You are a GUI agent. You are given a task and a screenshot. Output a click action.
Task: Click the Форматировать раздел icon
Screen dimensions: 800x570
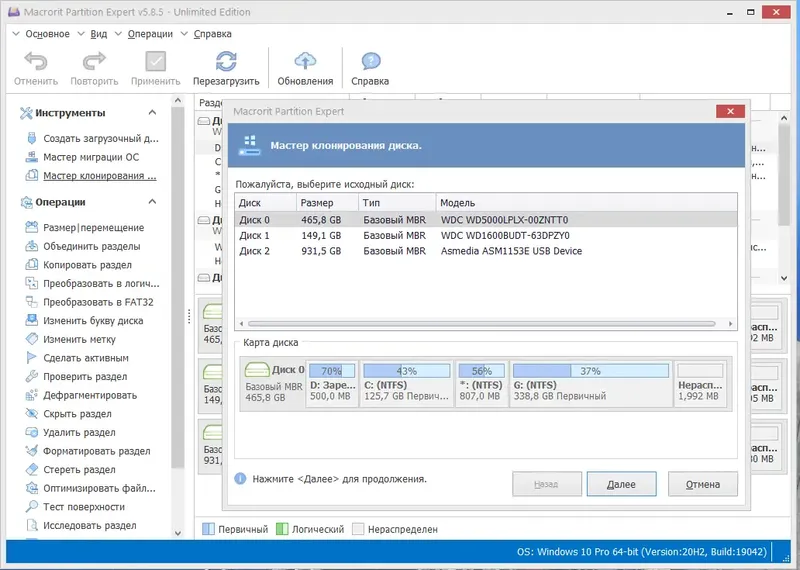(x=32, y=451)
